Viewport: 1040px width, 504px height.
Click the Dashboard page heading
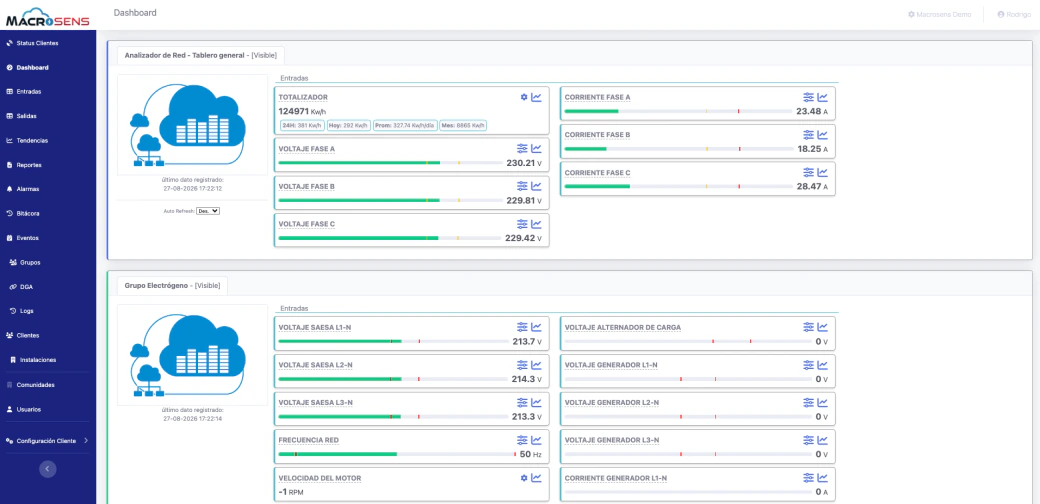click(x=135, y=13)
